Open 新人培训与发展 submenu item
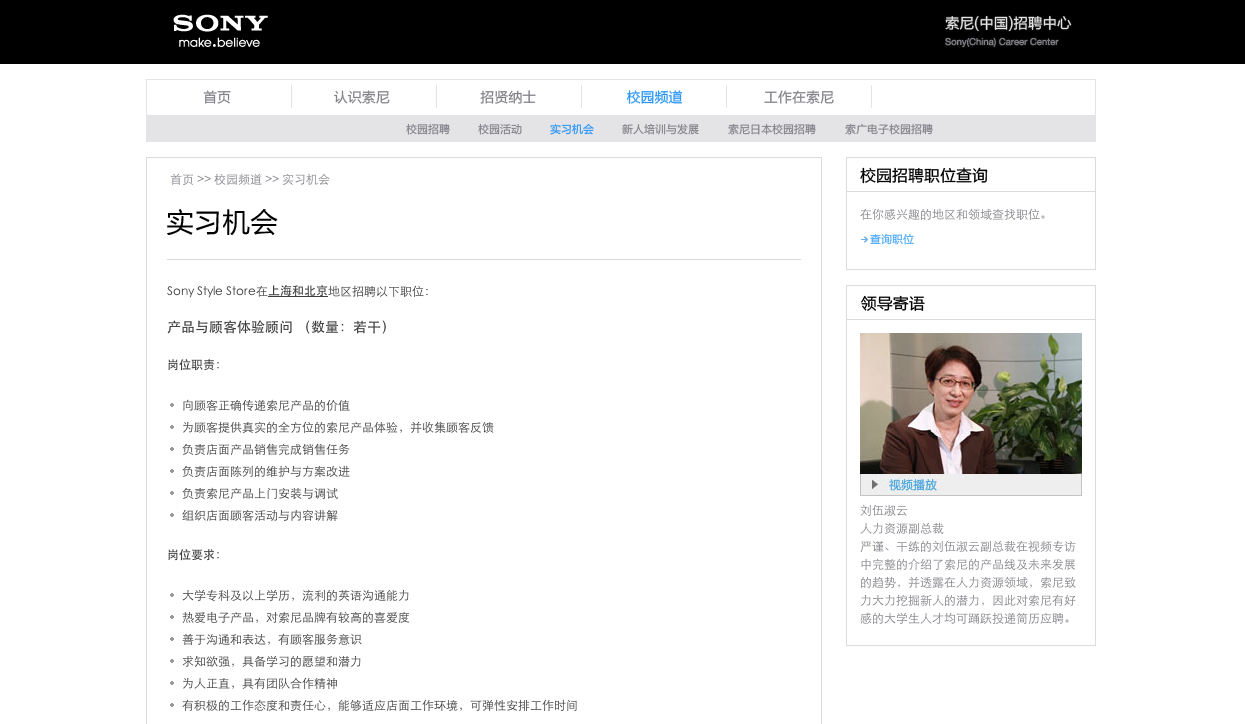 pos(660,130)
